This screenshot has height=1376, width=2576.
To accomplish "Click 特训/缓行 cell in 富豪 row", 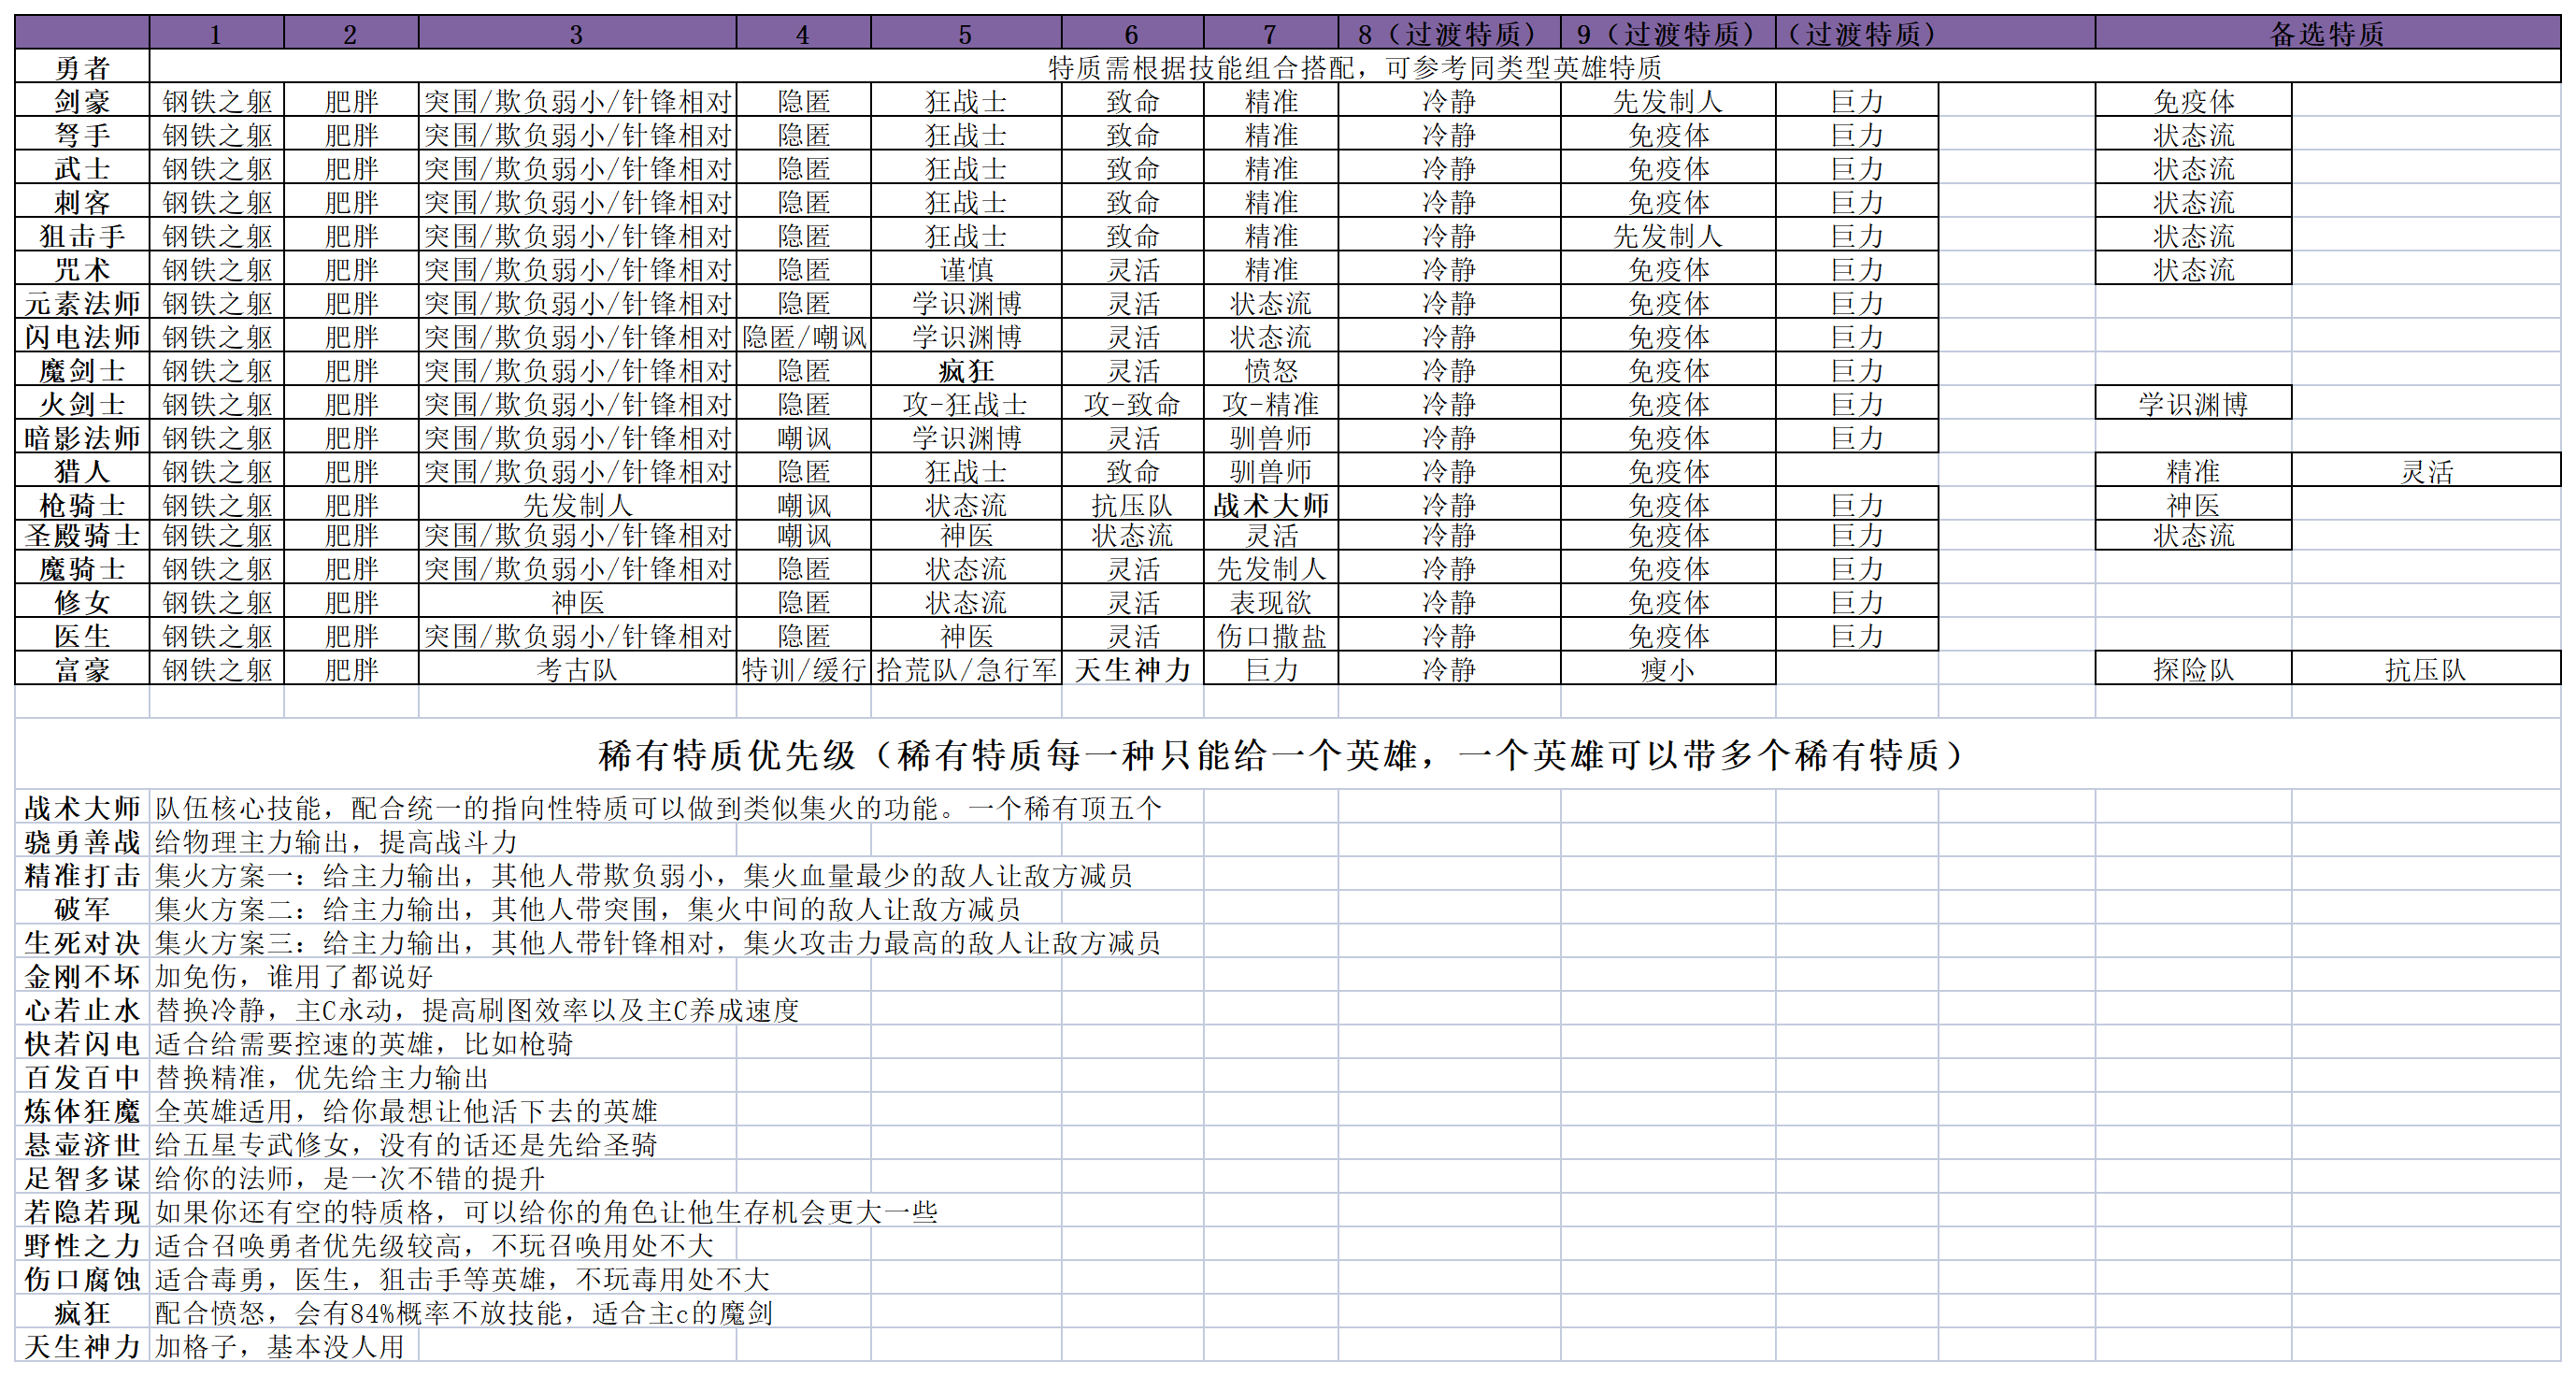I will click(804, 669).
